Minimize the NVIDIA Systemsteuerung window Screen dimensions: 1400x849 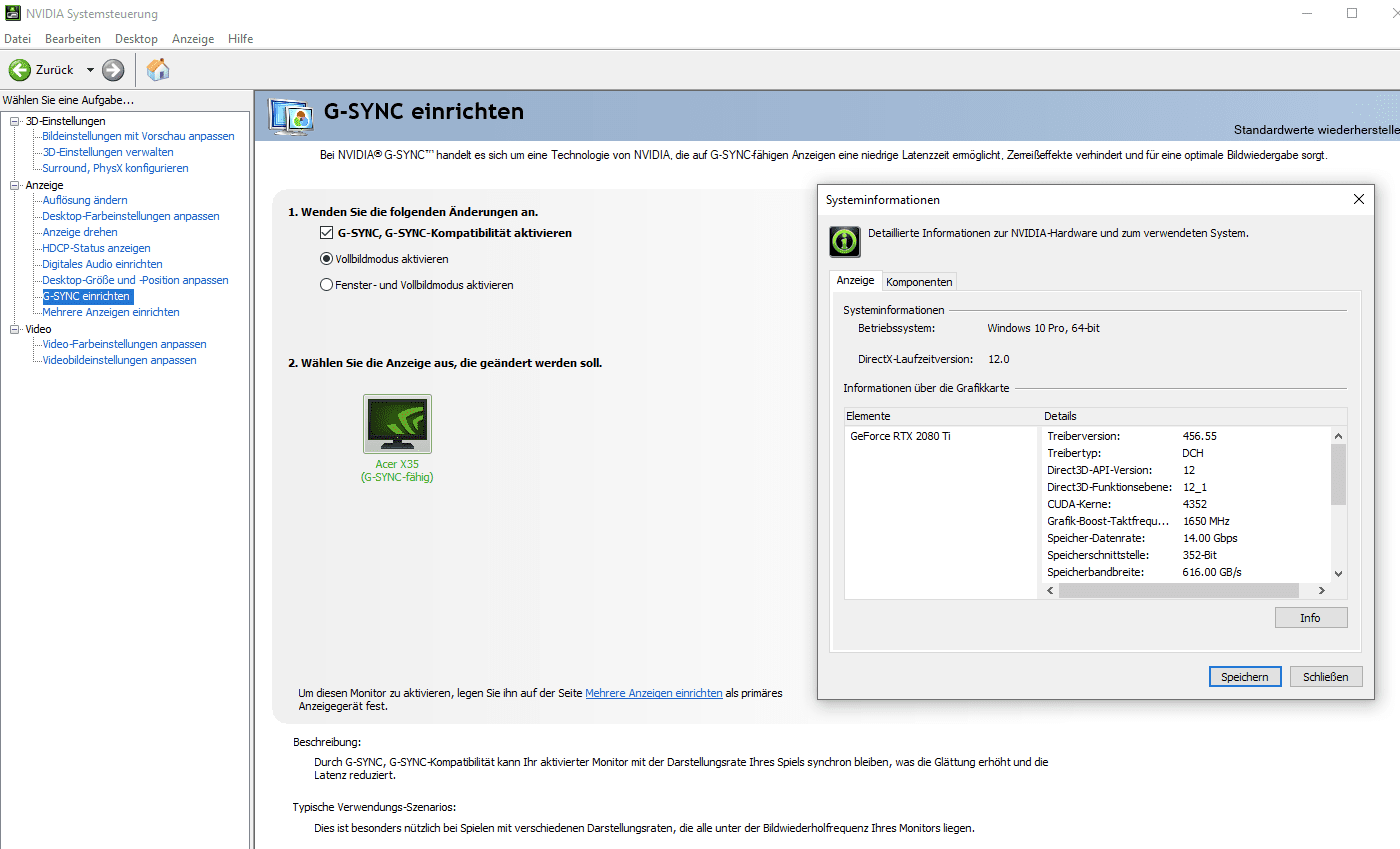[x=1306, y=14]
